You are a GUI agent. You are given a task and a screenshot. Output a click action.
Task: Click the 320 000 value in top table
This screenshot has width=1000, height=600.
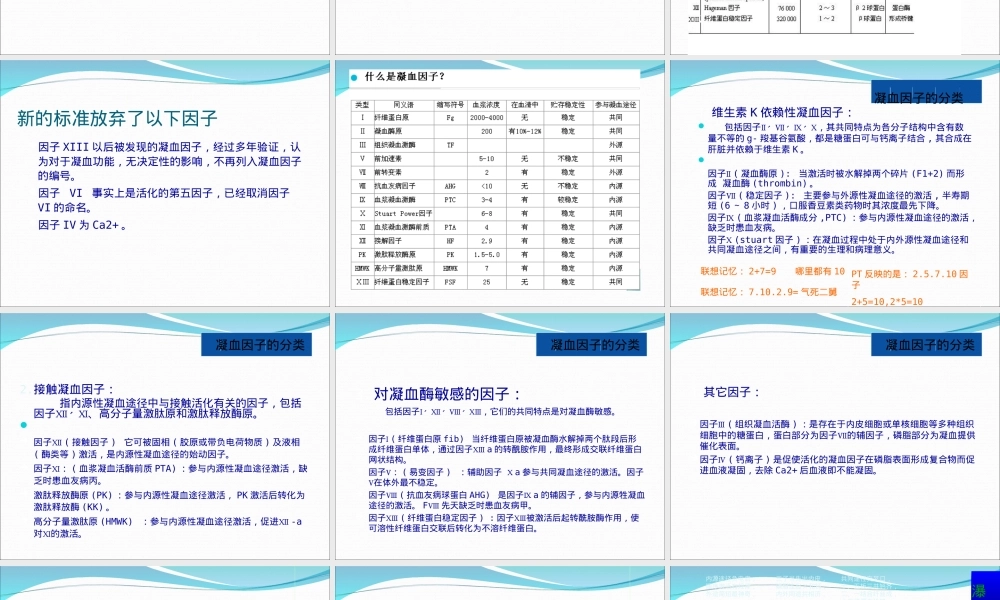pos(786,18)
